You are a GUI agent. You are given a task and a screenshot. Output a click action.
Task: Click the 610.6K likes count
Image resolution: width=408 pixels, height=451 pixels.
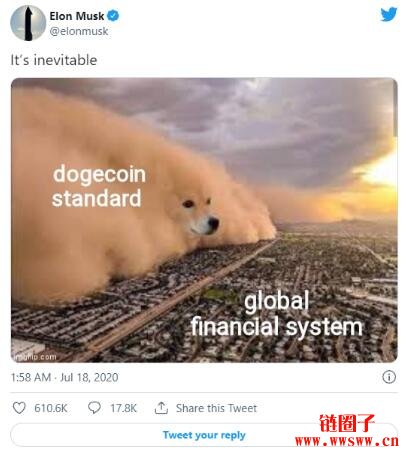click(51, 408)
